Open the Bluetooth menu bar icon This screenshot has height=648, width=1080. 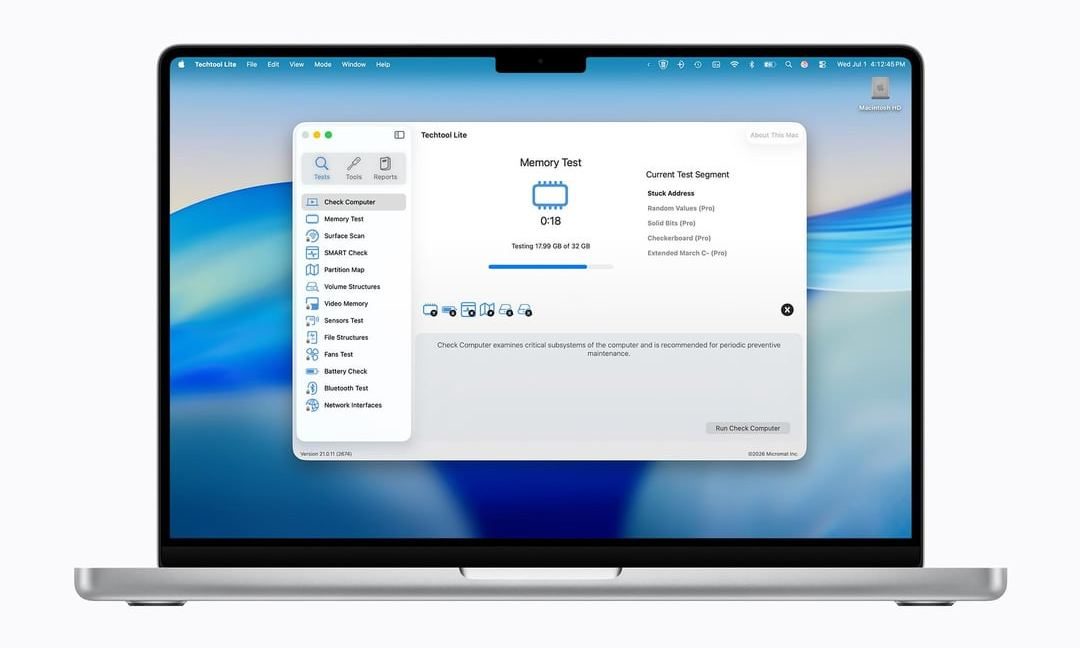point(751,64)
